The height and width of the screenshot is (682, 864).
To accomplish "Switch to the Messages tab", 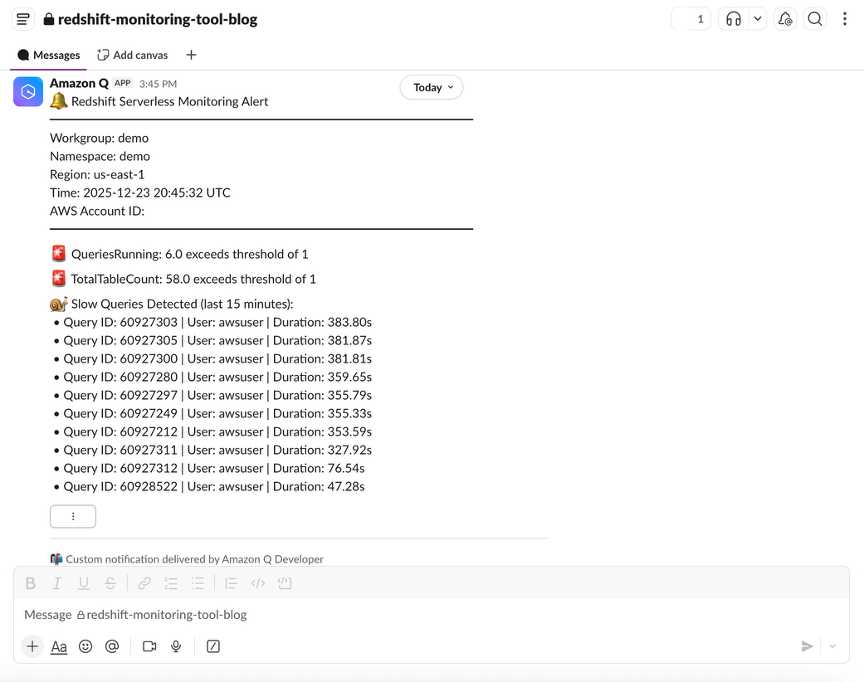I will pyautogui.click(x=49, y=55).
